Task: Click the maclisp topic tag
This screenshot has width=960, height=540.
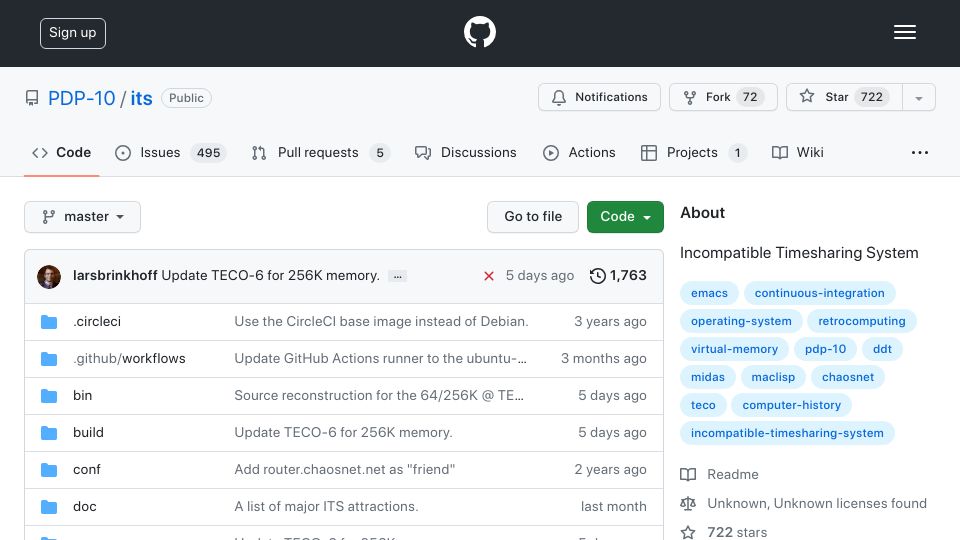Action: click(x=773, y=377)
